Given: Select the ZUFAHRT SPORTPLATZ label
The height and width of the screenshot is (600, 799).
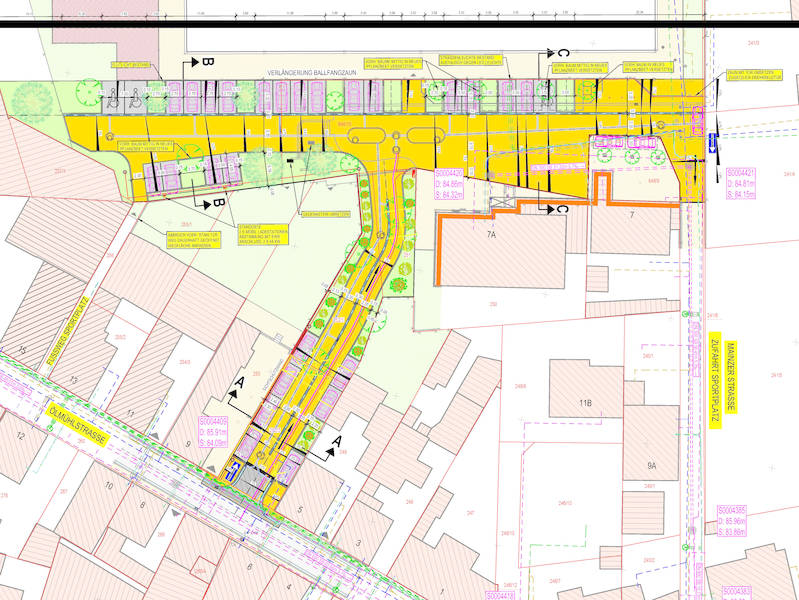Looking at the screenshot, I should (715, 380).
